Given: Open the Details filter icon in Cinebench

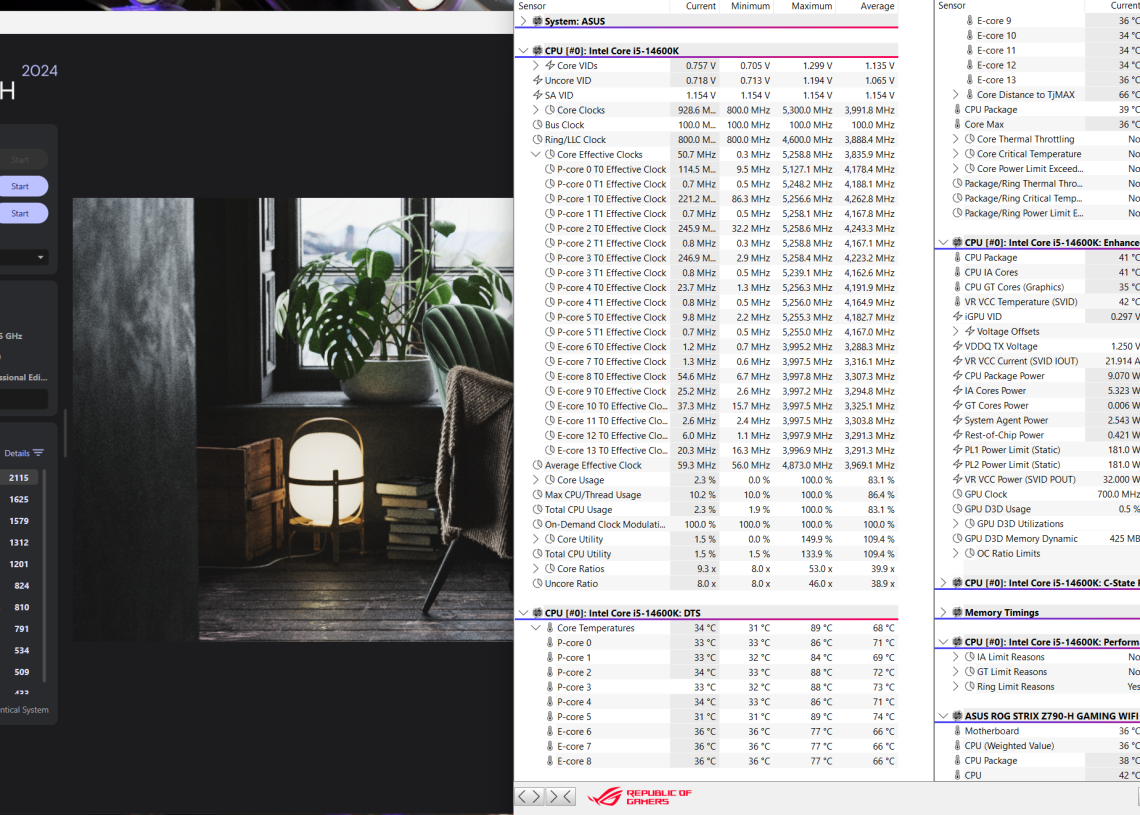Looking at the screenshot, I should (39, 453).
